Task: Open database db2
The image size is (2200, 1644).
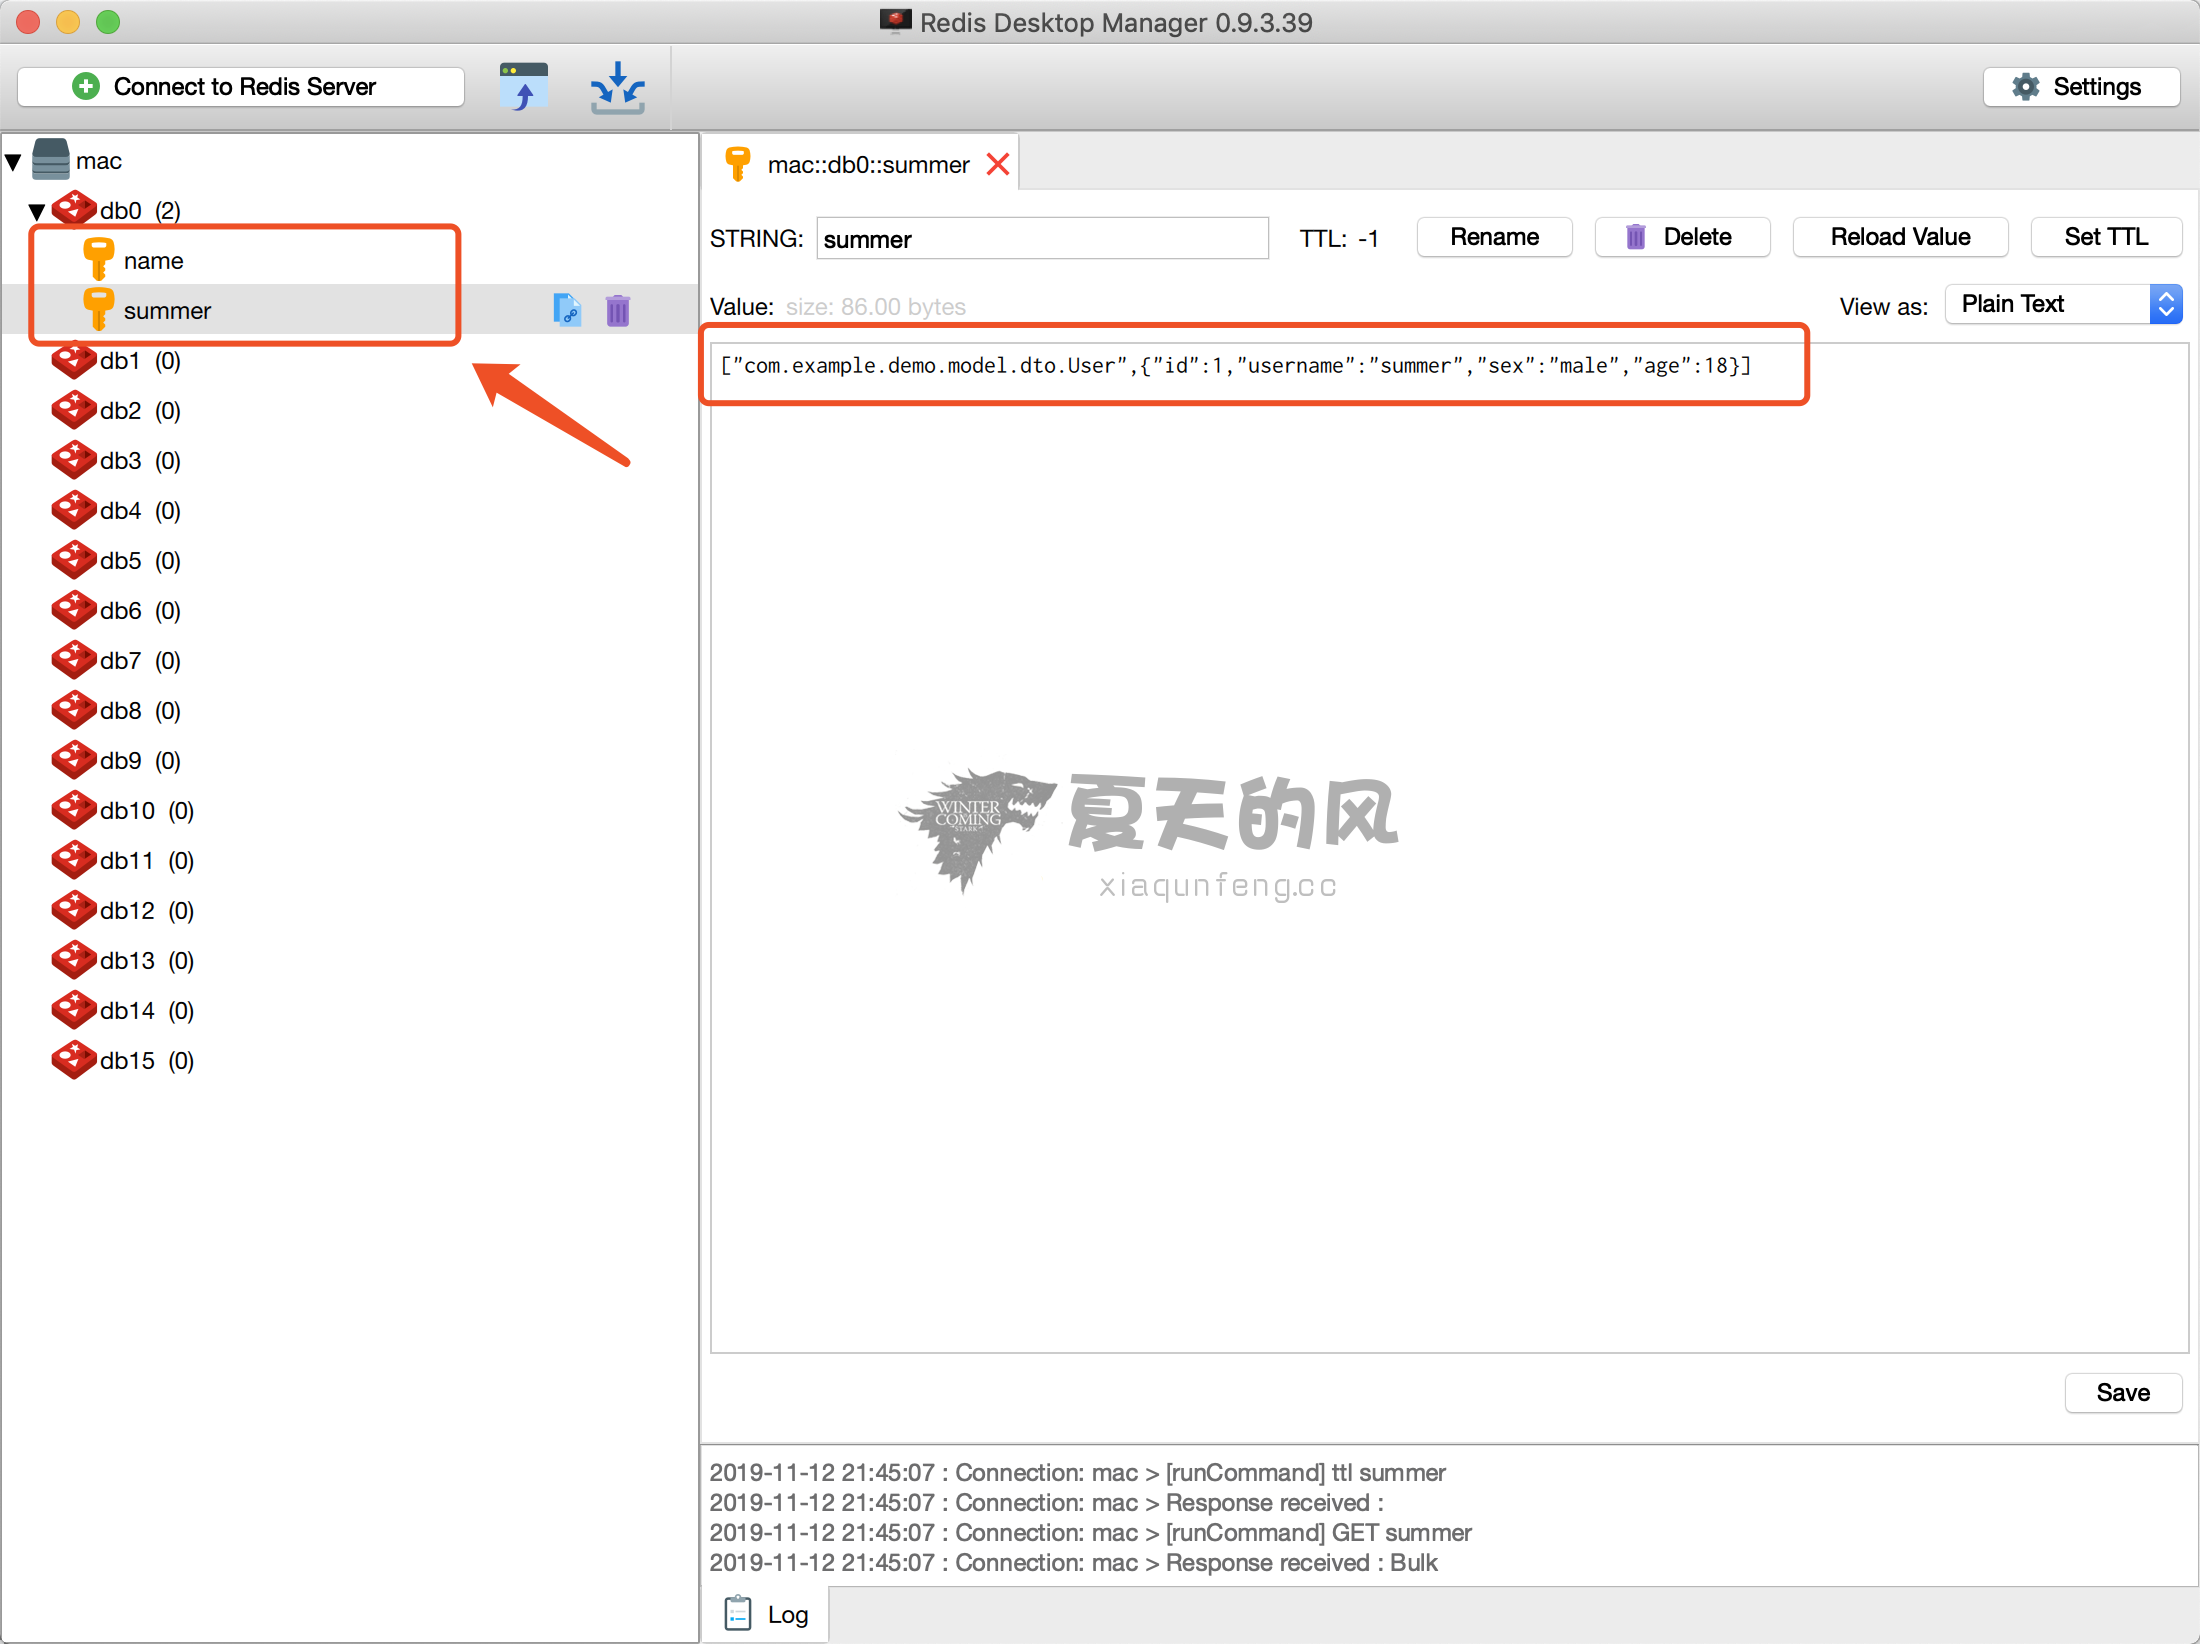Action: [140, 411]
